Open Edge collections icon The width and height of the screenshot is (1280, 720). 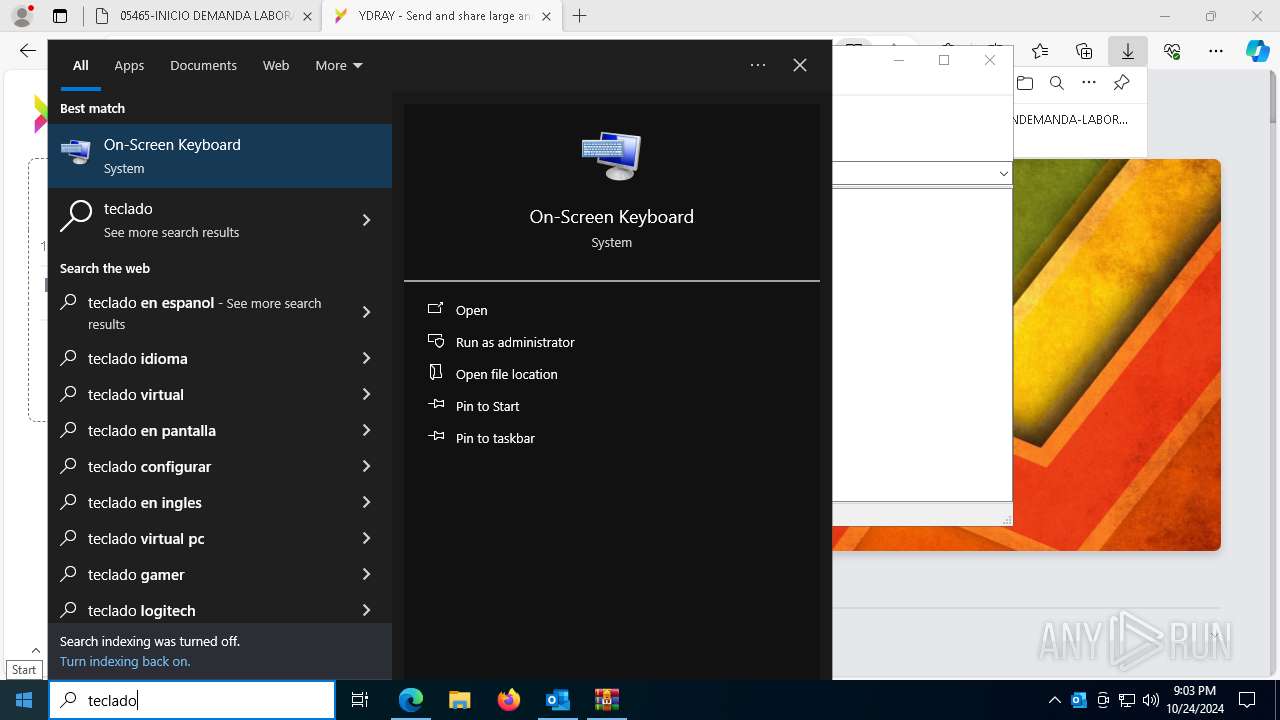point(1084,51)
